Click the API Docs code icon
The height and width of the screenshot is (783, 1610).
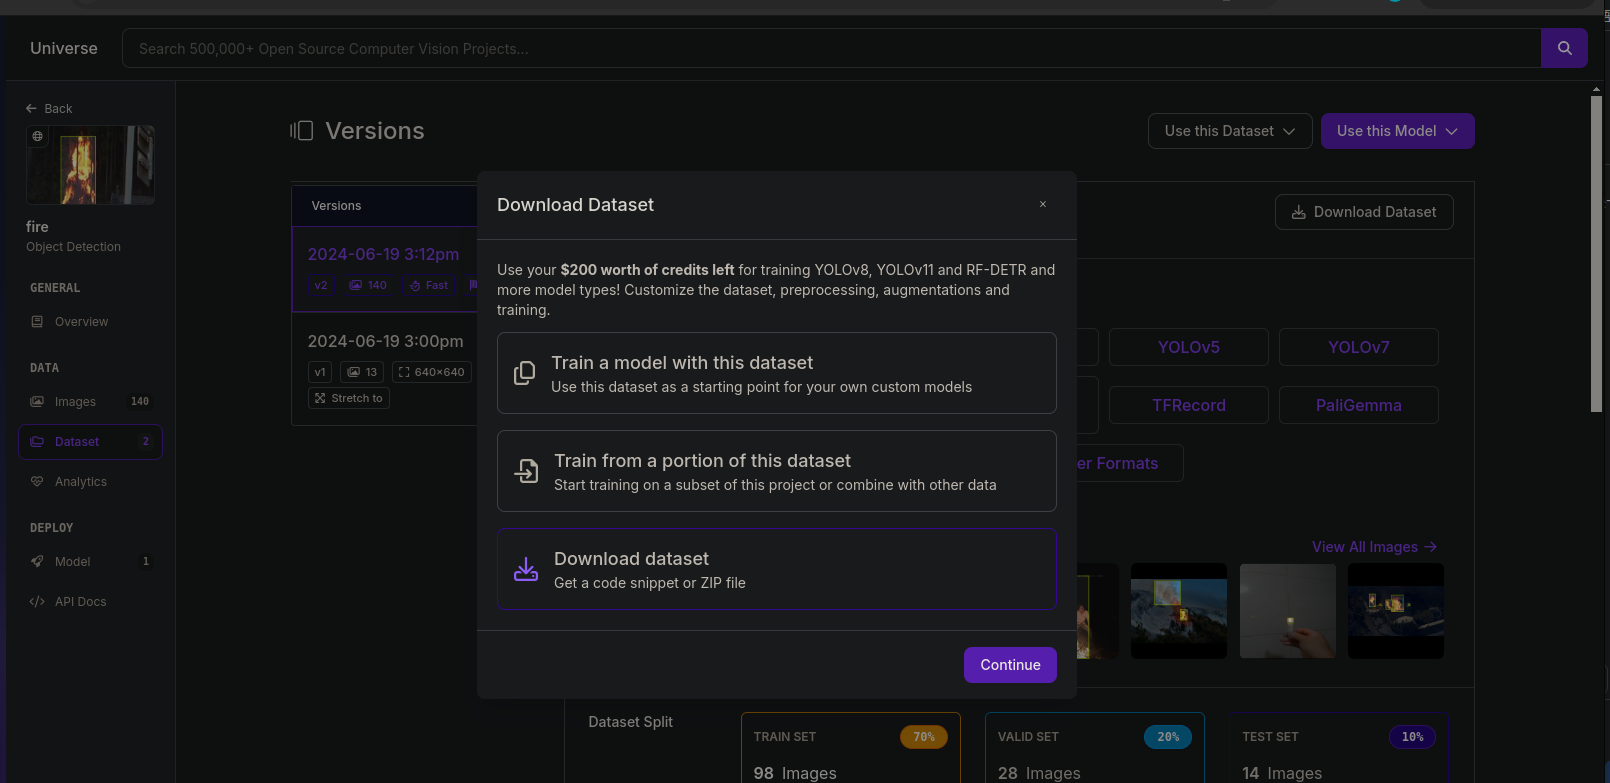click(37, 602)
